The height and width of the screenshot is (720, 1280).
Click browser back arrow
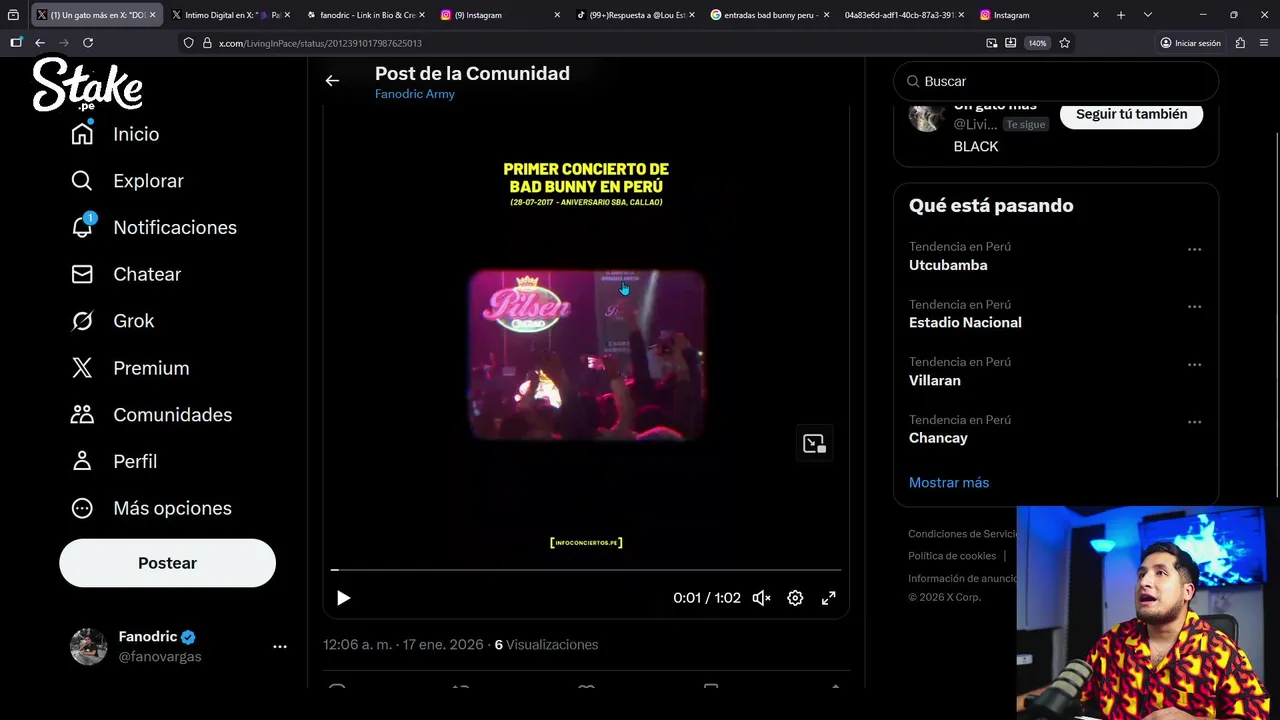[x=40, y=43]
